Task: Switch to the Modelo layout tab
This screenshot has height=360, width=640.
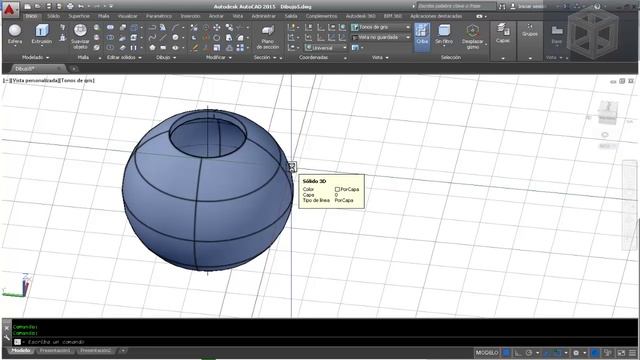Action: click(x=20, y=351)
